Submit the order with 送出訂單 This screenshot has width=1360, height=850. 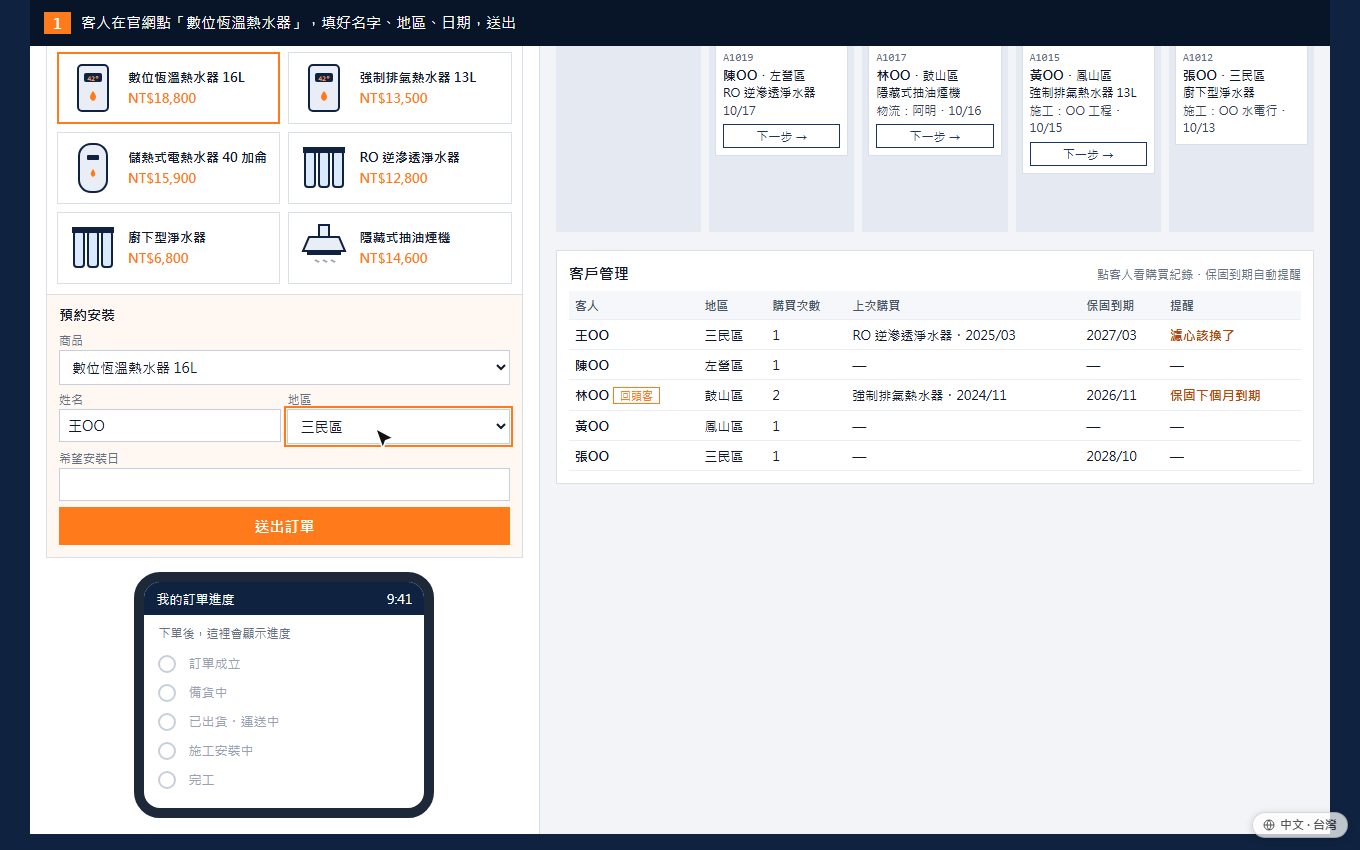click(x=284, y=526)
